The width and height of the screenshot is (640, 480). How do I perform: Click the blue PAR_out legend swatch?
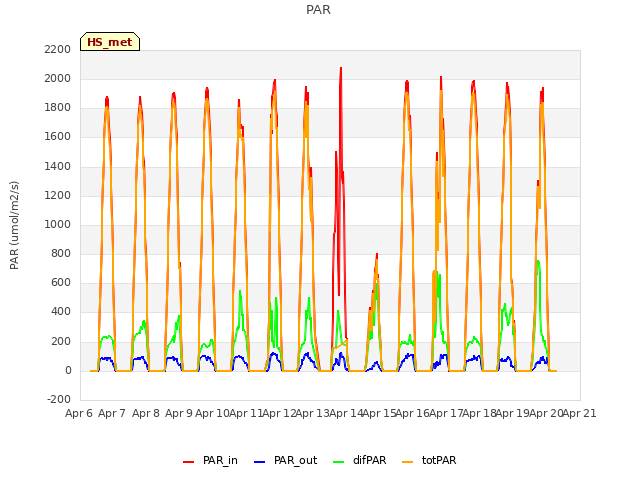260,462
